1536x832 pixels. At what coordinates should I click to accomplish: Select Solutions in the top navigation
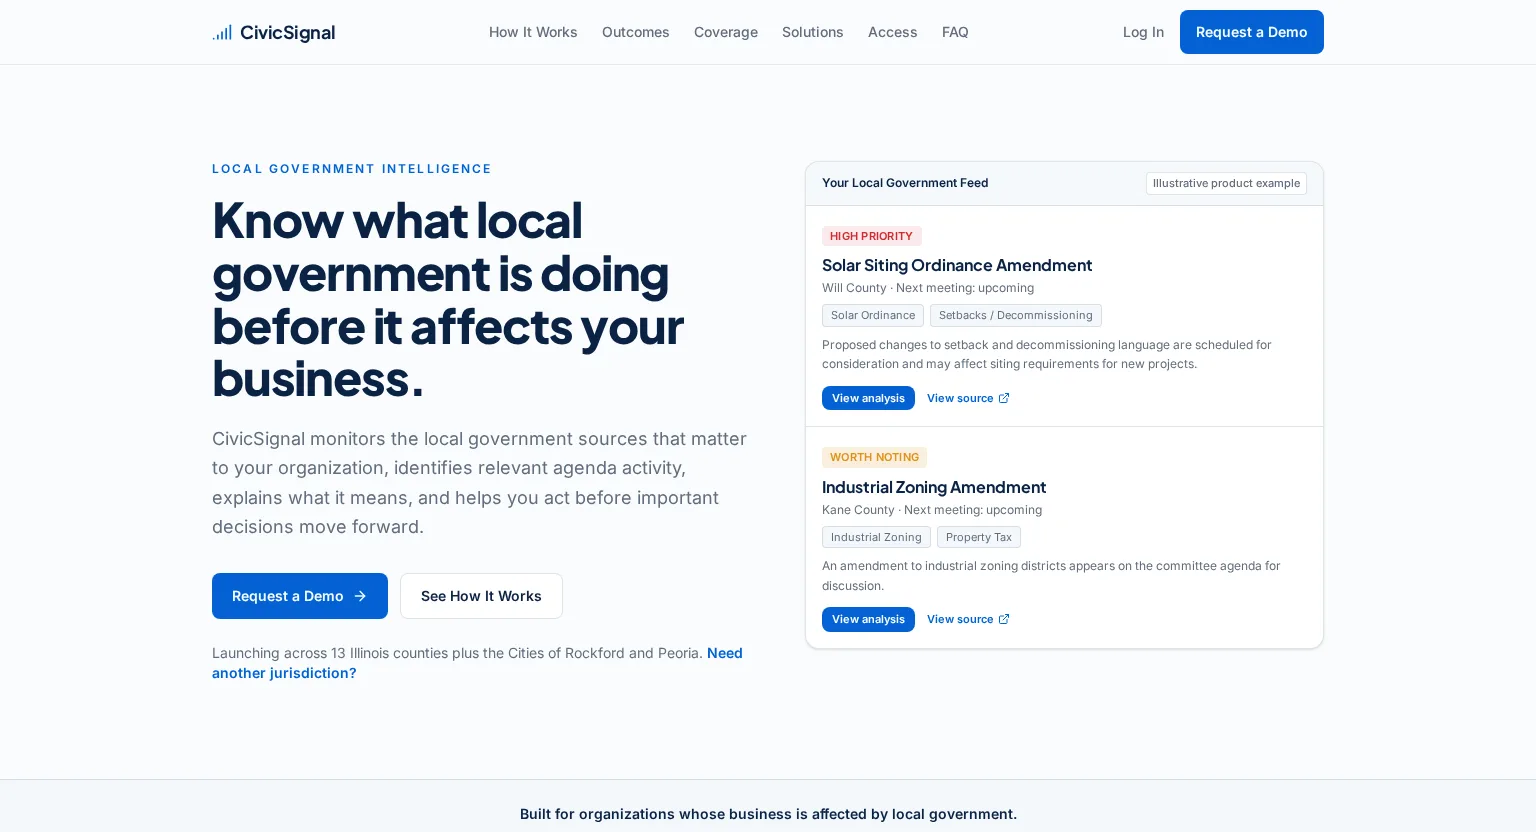pyautogui.click(x=813, y=32)
